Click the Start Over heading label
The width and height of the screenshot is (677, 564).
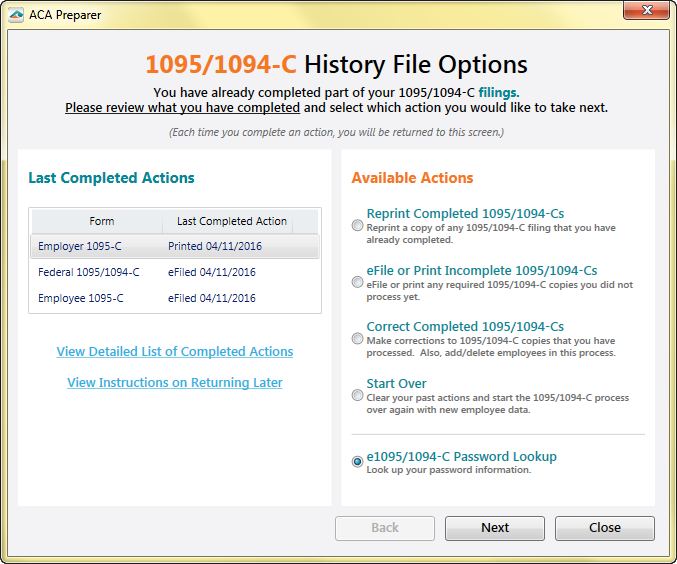(396, 384)
